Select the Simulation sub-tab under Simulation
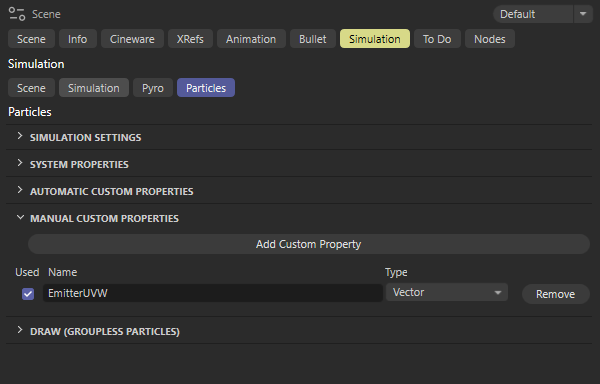The height and width of the screenshot is (384, 600). click(94, 88)
